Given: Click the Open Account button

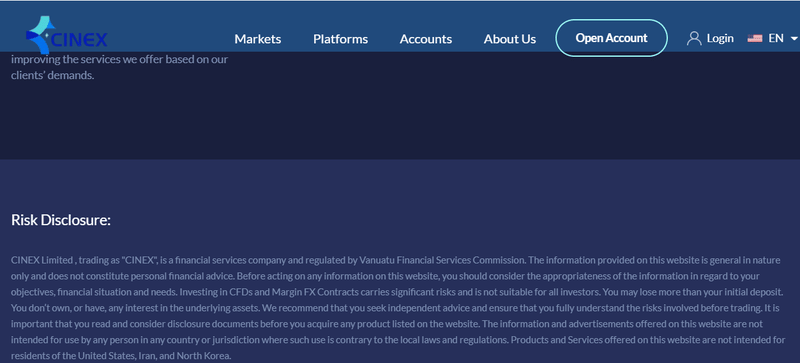Looking at the screenshot, I should [x=611, y=38].
